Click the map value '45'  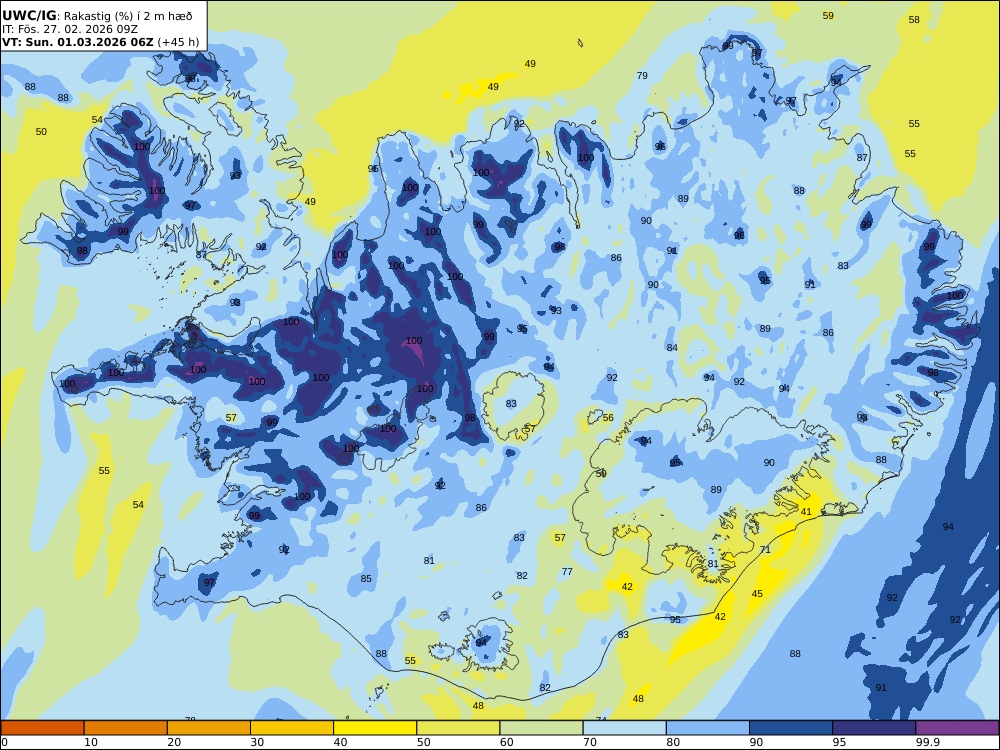pyautogui.click(x=757, y=594)
